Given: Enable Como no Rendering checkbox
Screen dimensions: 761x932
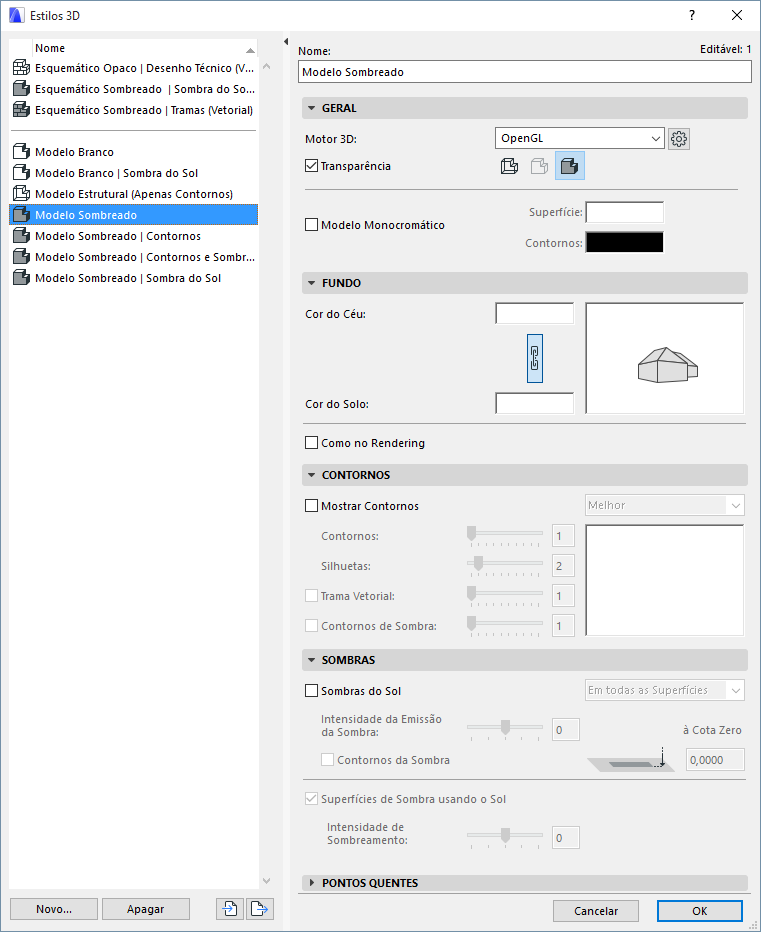Looking at the screenshot, I should pos(311,443).
